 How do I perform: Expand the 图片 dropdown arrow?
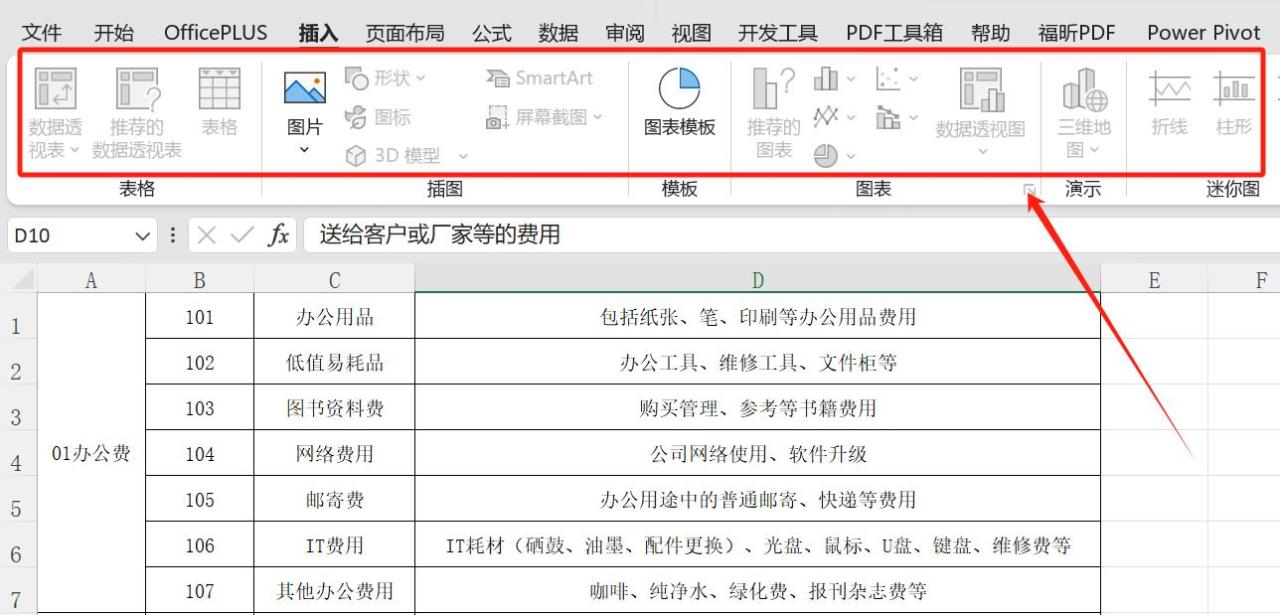(x=304, y=150)
